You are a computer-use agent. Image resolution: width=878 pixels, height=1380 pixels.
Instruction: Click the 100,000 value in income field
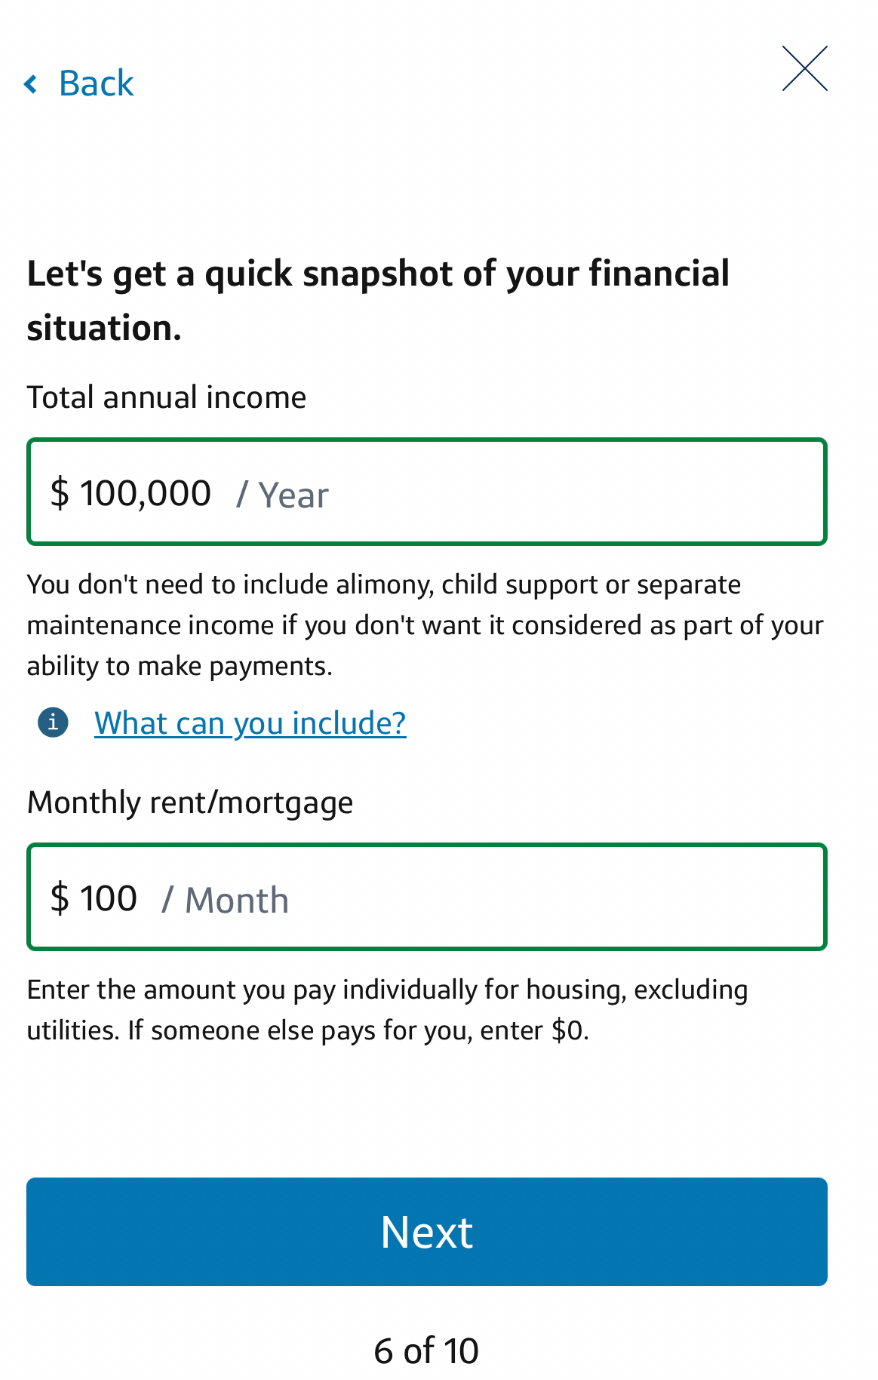click(146, 493)
